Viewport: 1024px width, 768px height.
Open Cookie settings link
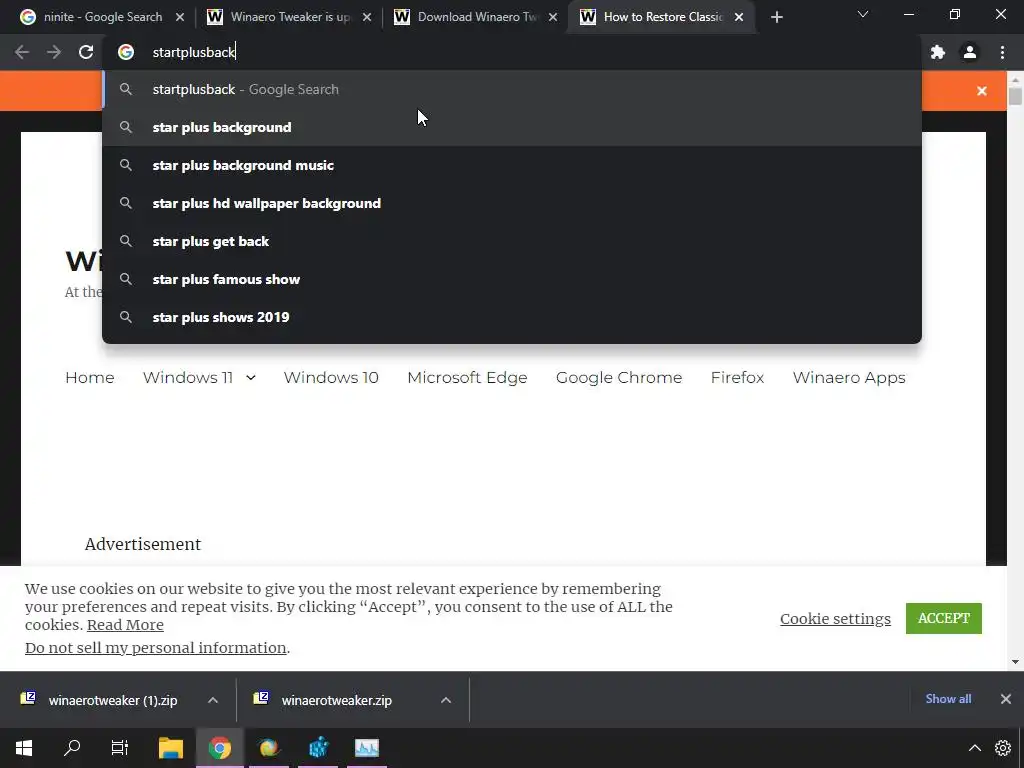tap(835, 618)
